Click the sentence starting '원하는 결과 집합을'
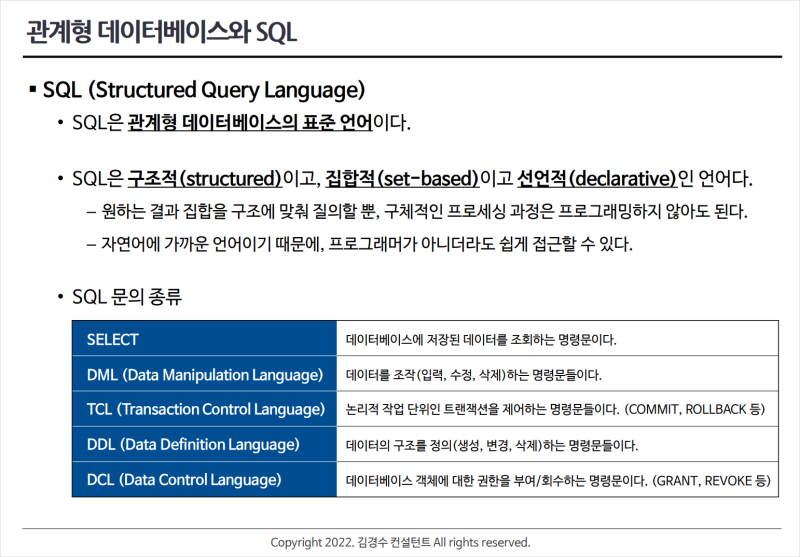The image size is (800, 557). pos(424,211)
